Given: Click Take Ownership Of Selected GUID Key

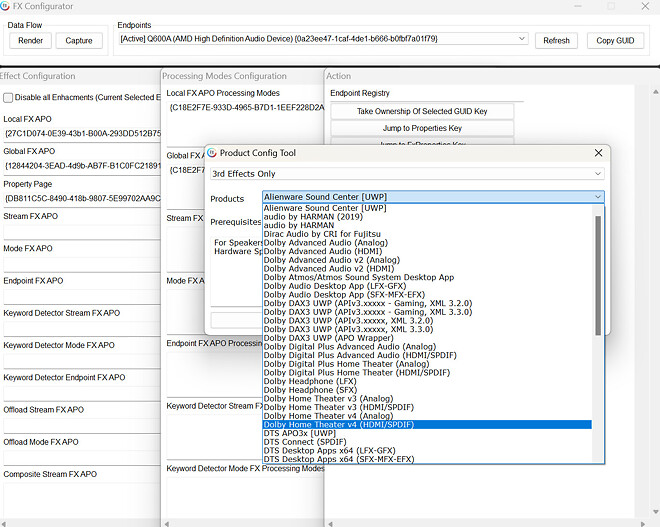Looking at the screenshot, I should pyautogui.click(x=421, y=111).
